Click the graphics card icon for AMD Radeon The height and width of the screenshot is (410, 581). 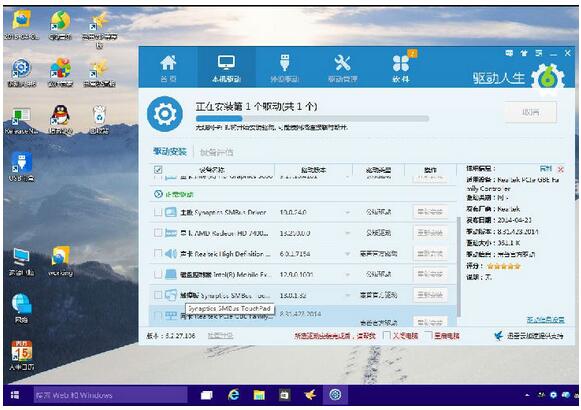(x=171, y=233)
